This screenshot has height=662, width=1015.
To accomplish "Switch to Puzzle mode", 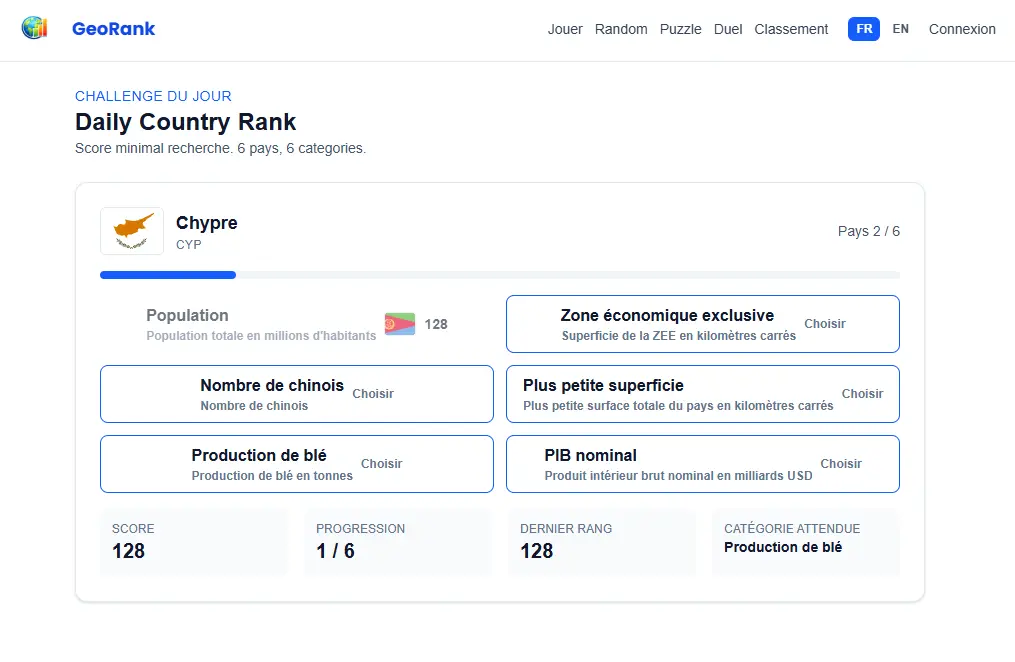I will coord(680,29).
